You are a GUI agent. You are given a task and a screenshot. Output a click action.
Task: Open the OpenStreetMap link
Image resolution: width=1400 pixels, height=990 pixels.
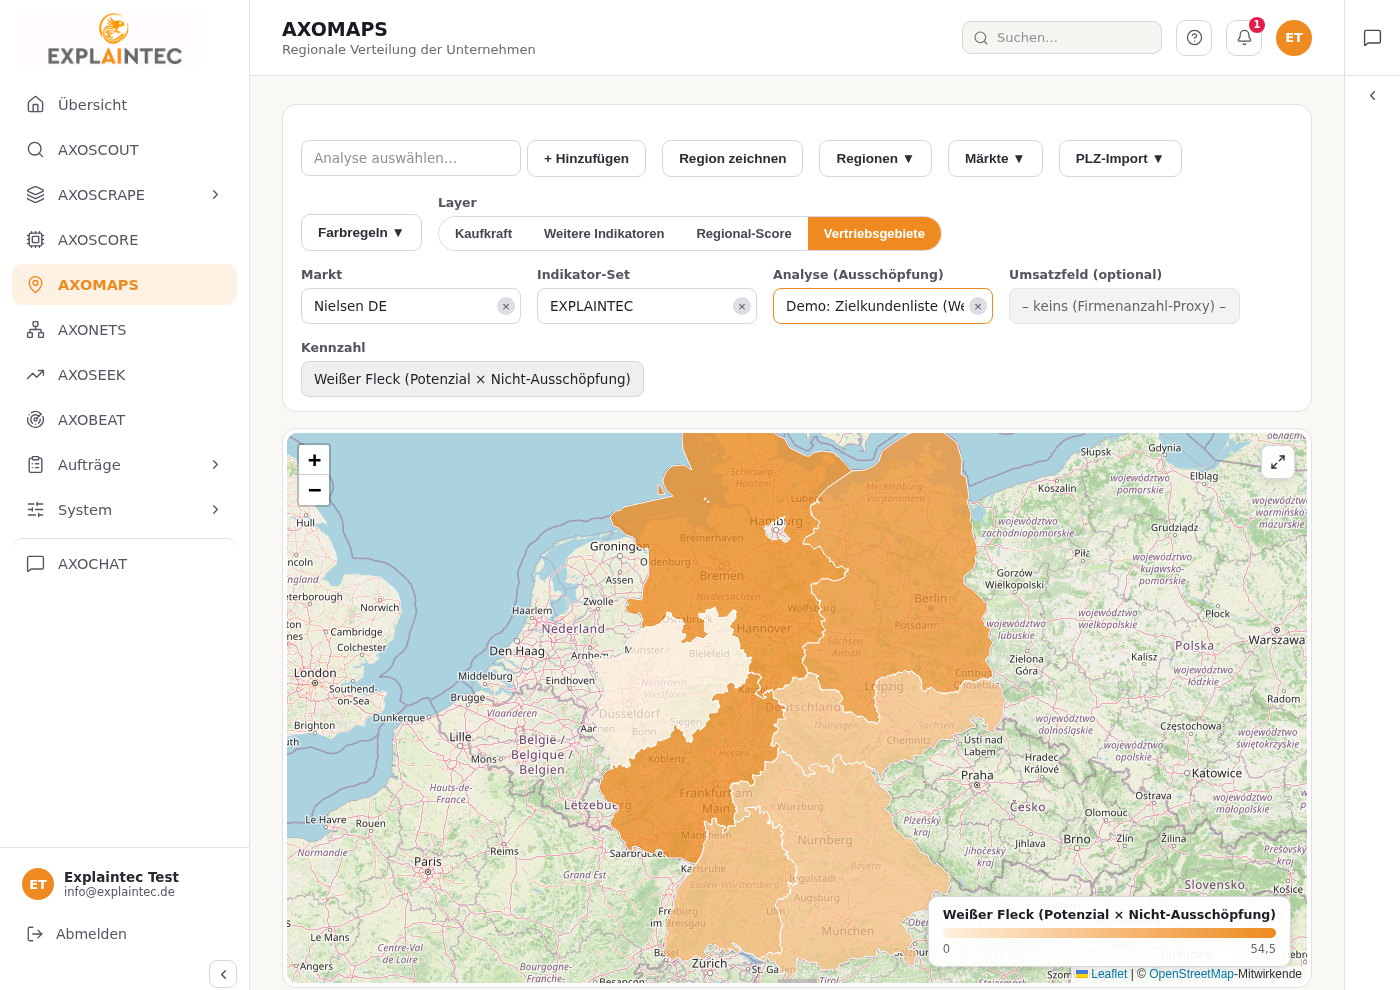click(x=1191, y=974)
